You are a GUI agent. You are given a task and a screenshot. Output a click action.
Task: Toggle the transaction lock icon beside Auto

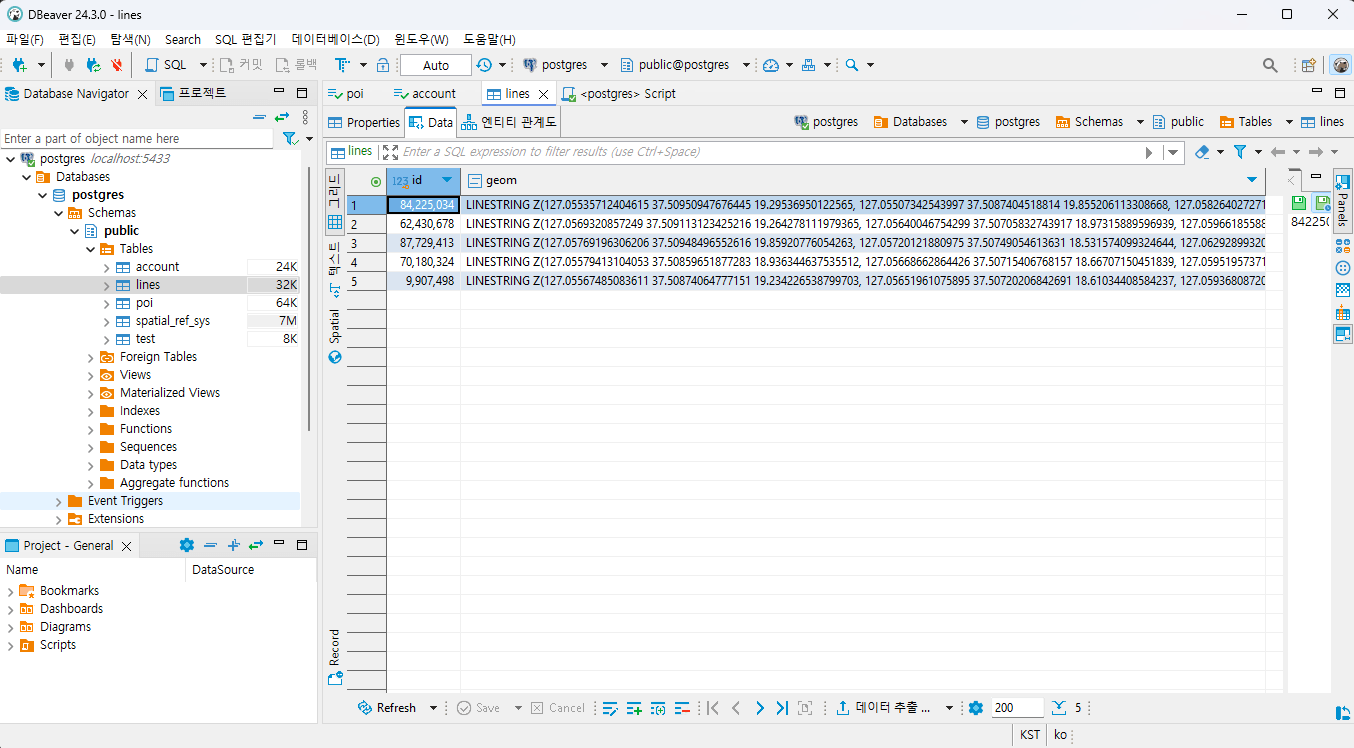(x=383, y=65)
